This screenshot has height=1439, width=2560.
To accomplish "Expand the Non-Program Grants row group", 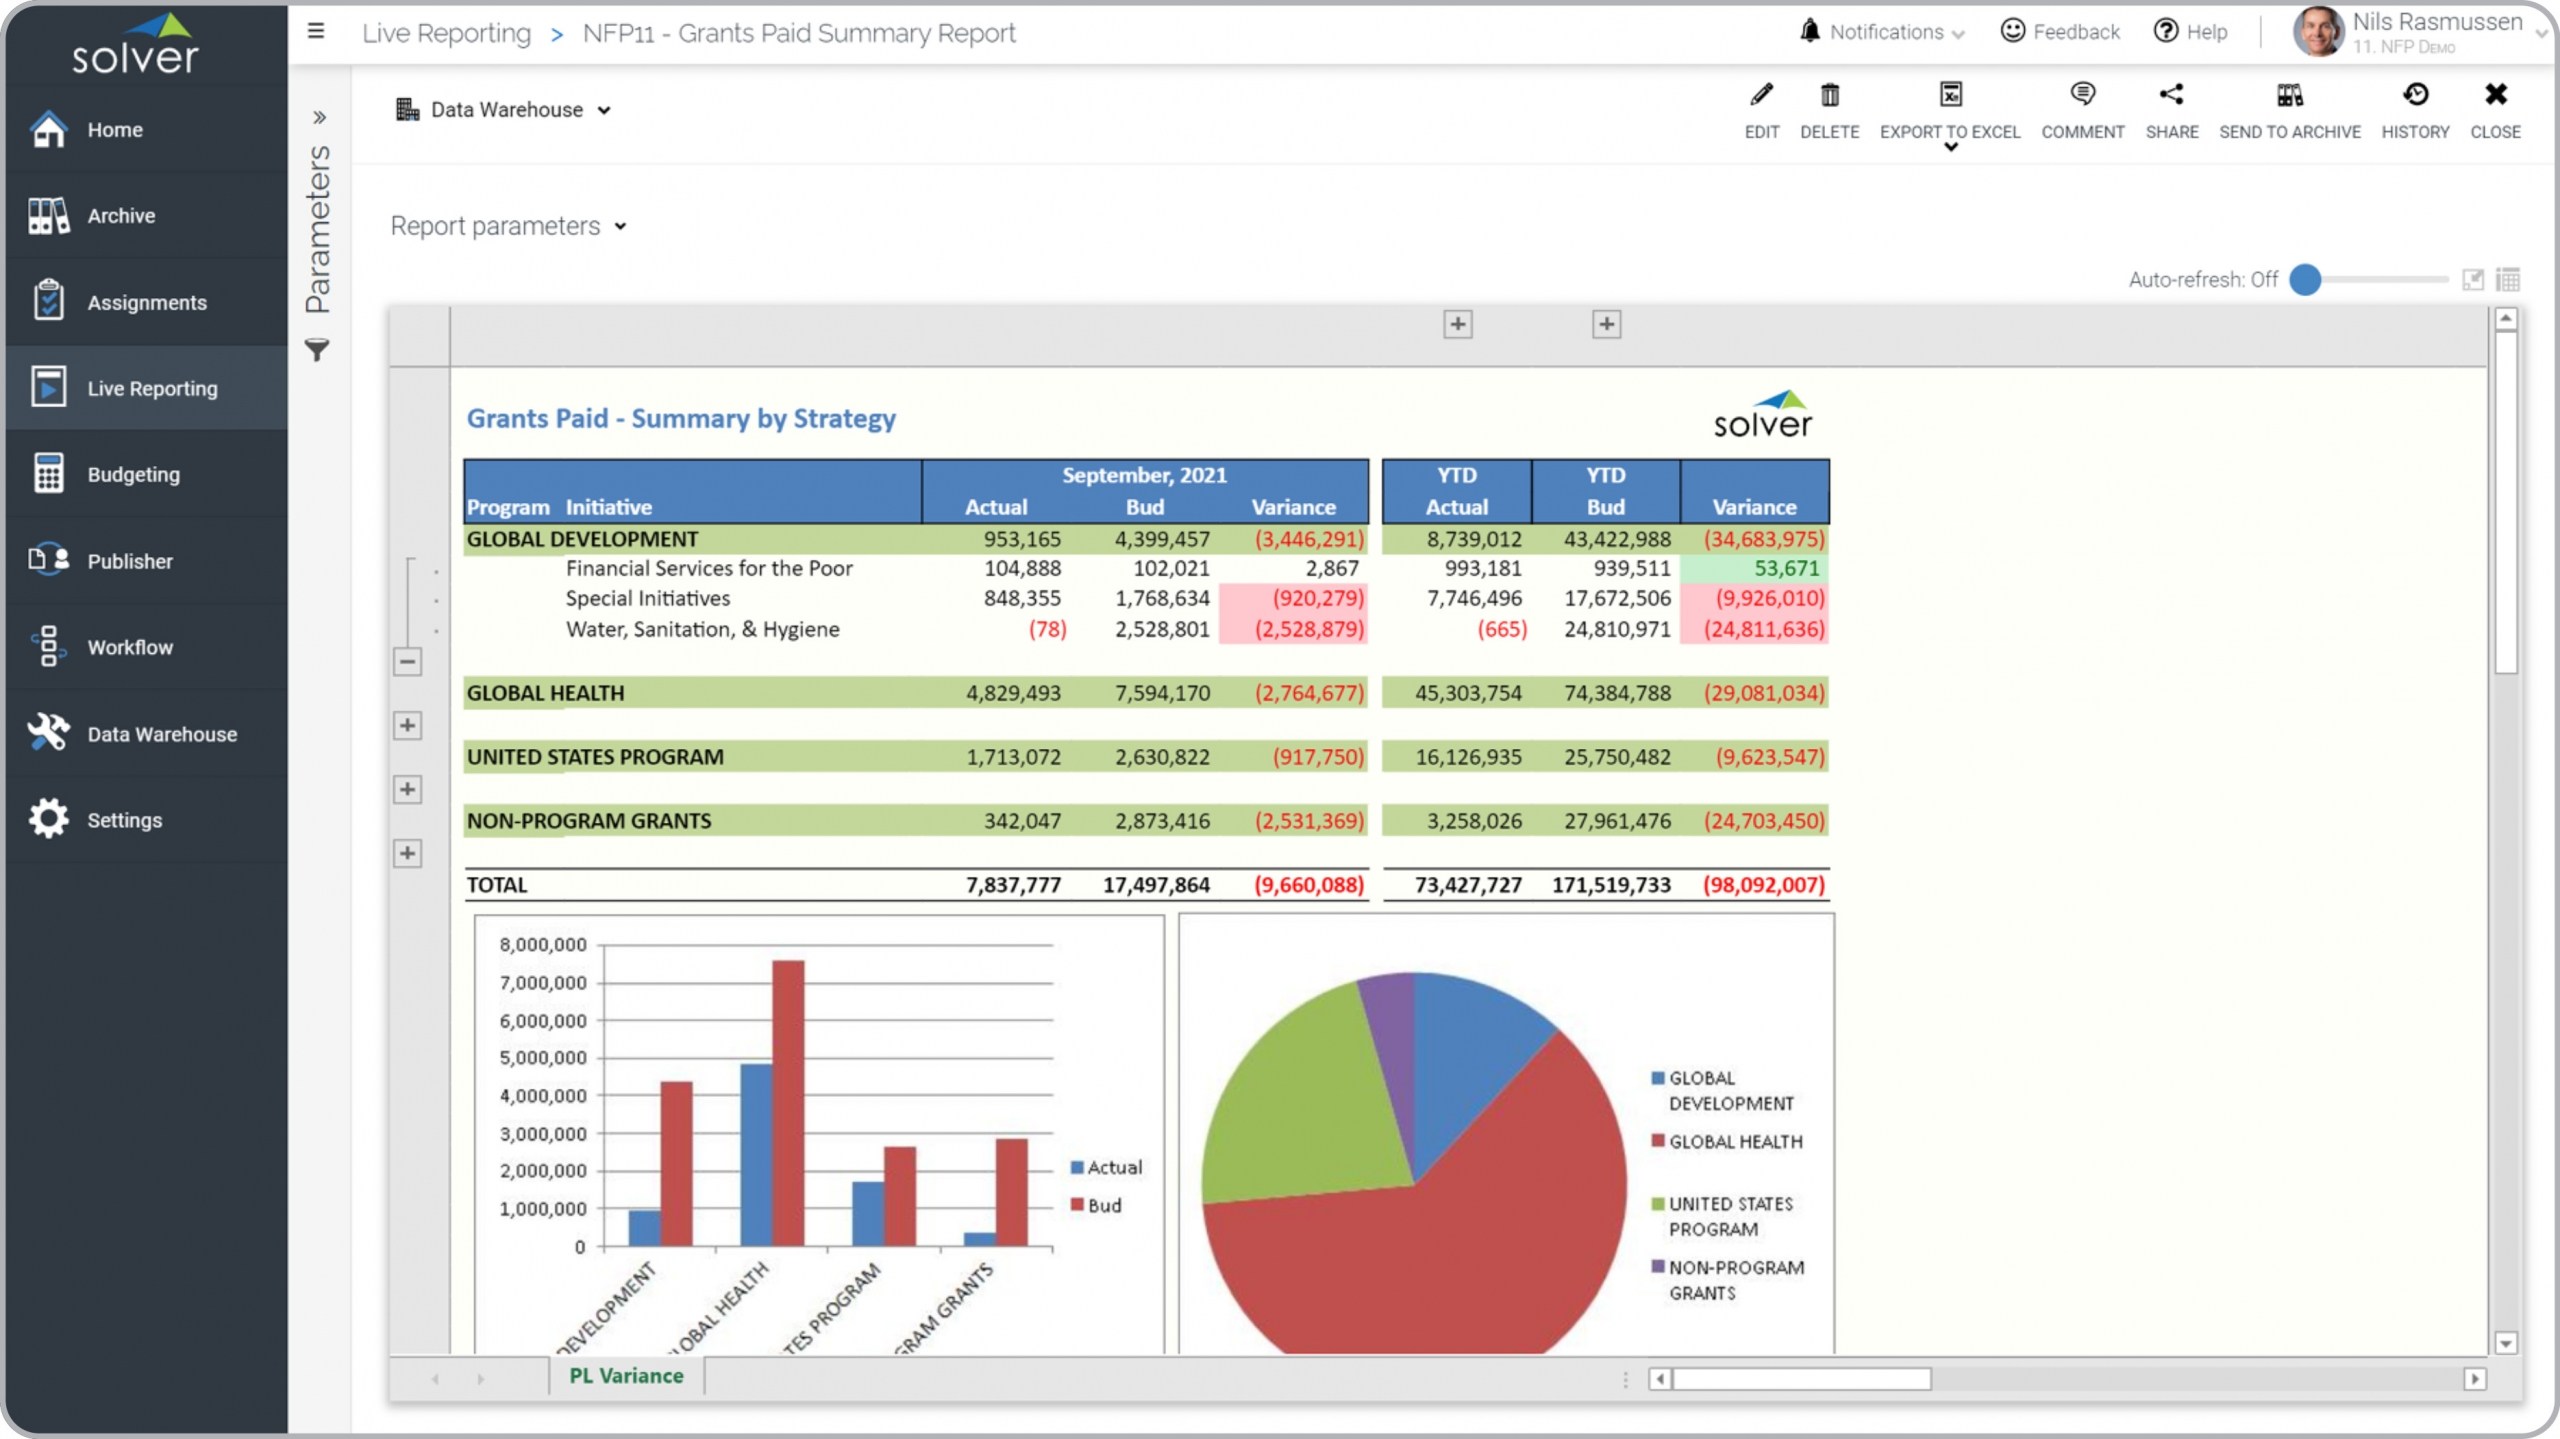I will [x=407, y=854].
